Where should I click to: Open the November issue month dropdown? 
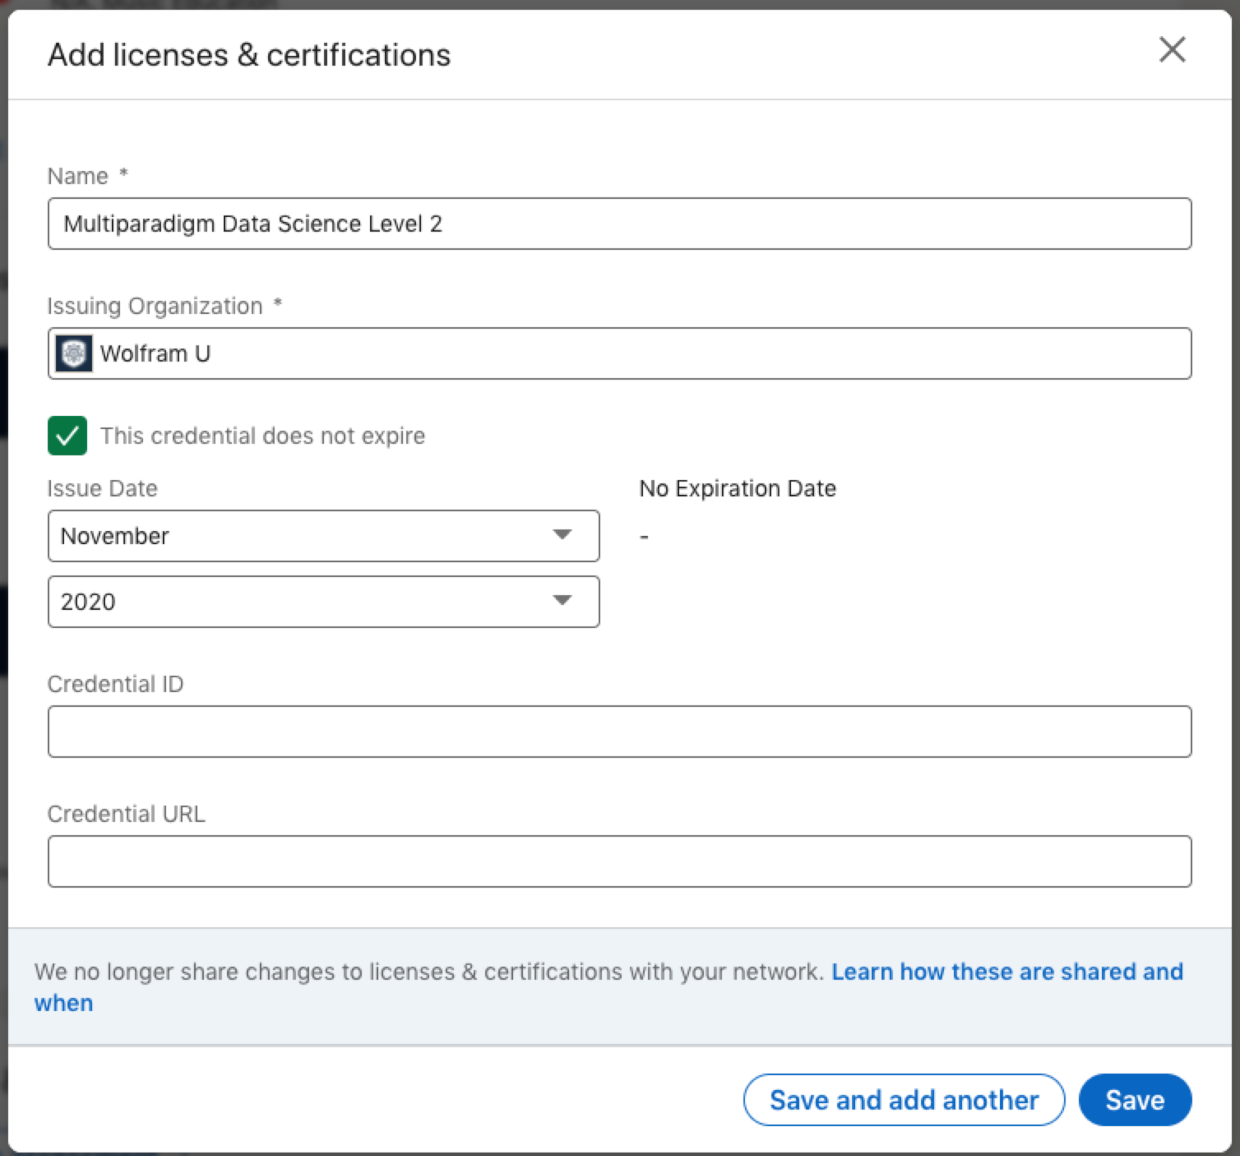(x=324, y=536)
